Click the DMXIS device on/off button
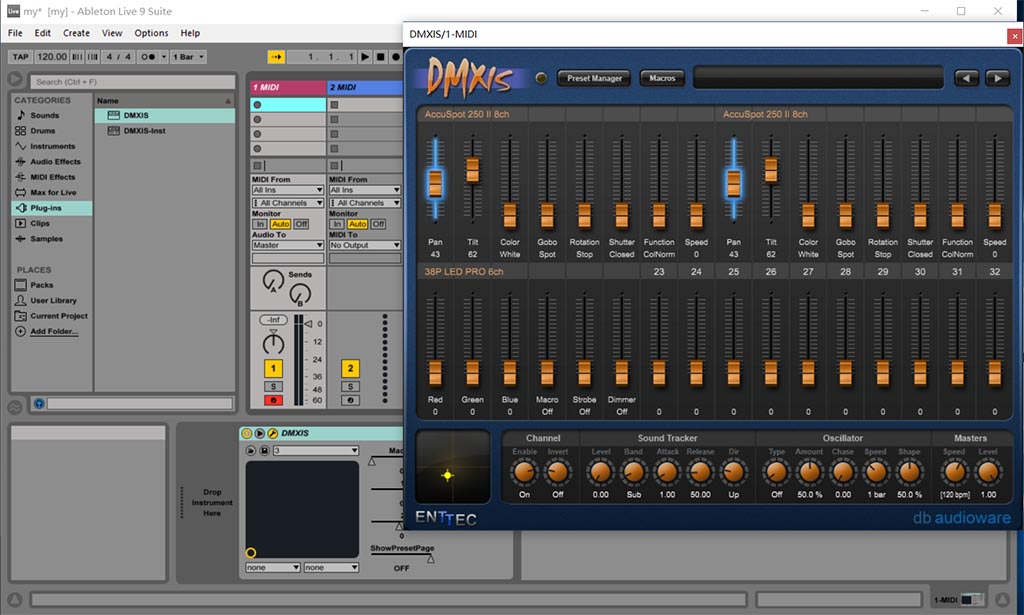This screenshot has height=615, width=1024. click(247, 433)
